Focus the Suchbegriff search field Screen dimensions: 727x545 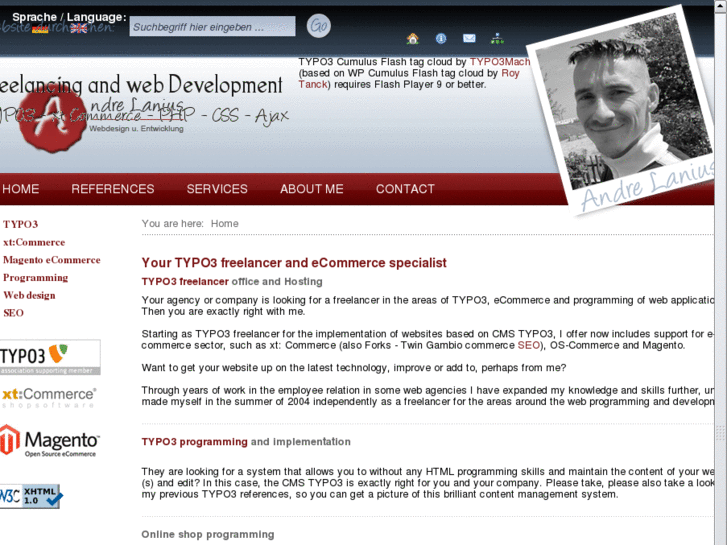point(212,26)
